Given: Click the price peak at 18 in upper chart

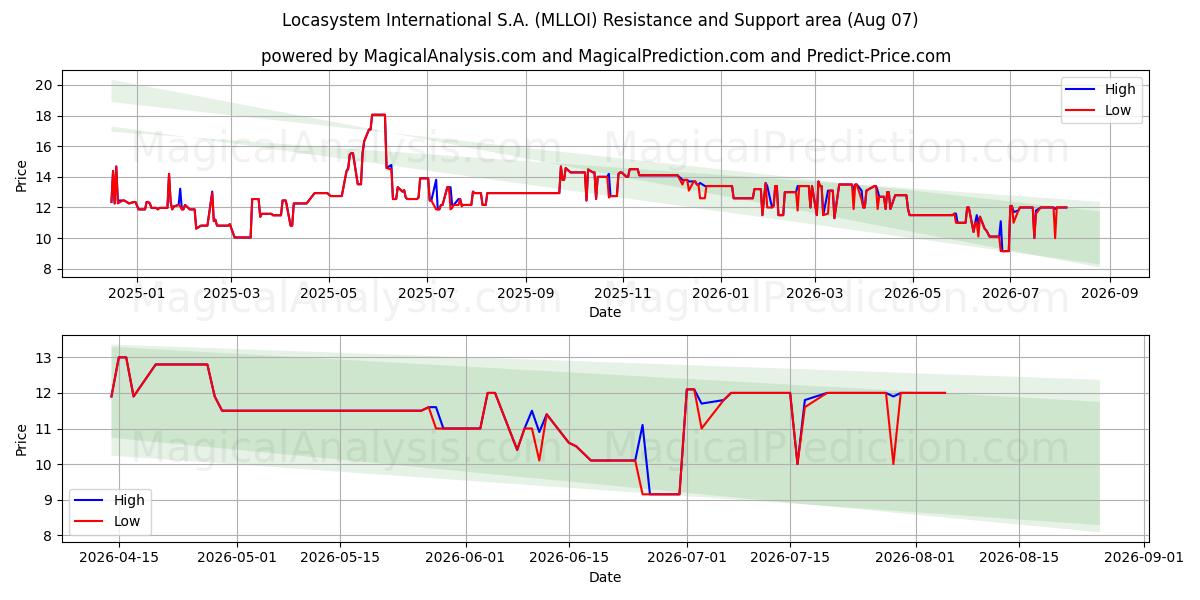Looking at the screenshot, I should click(x=378, y=115).
